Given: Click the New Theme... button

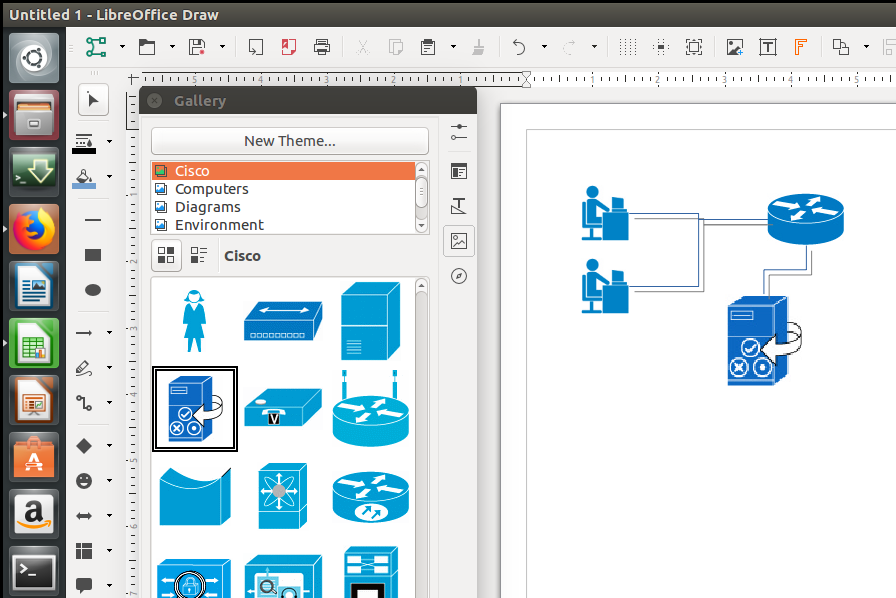Looking at the screenshot, I should point(289,141).
